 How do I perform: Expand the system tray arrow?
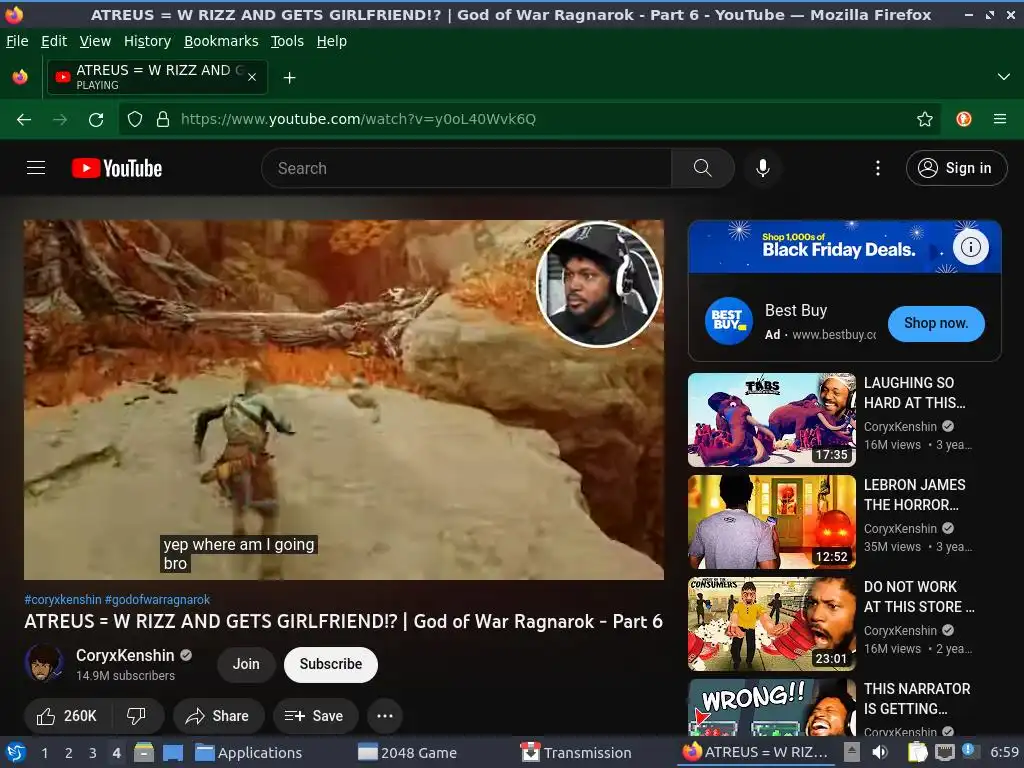[852, 752]
